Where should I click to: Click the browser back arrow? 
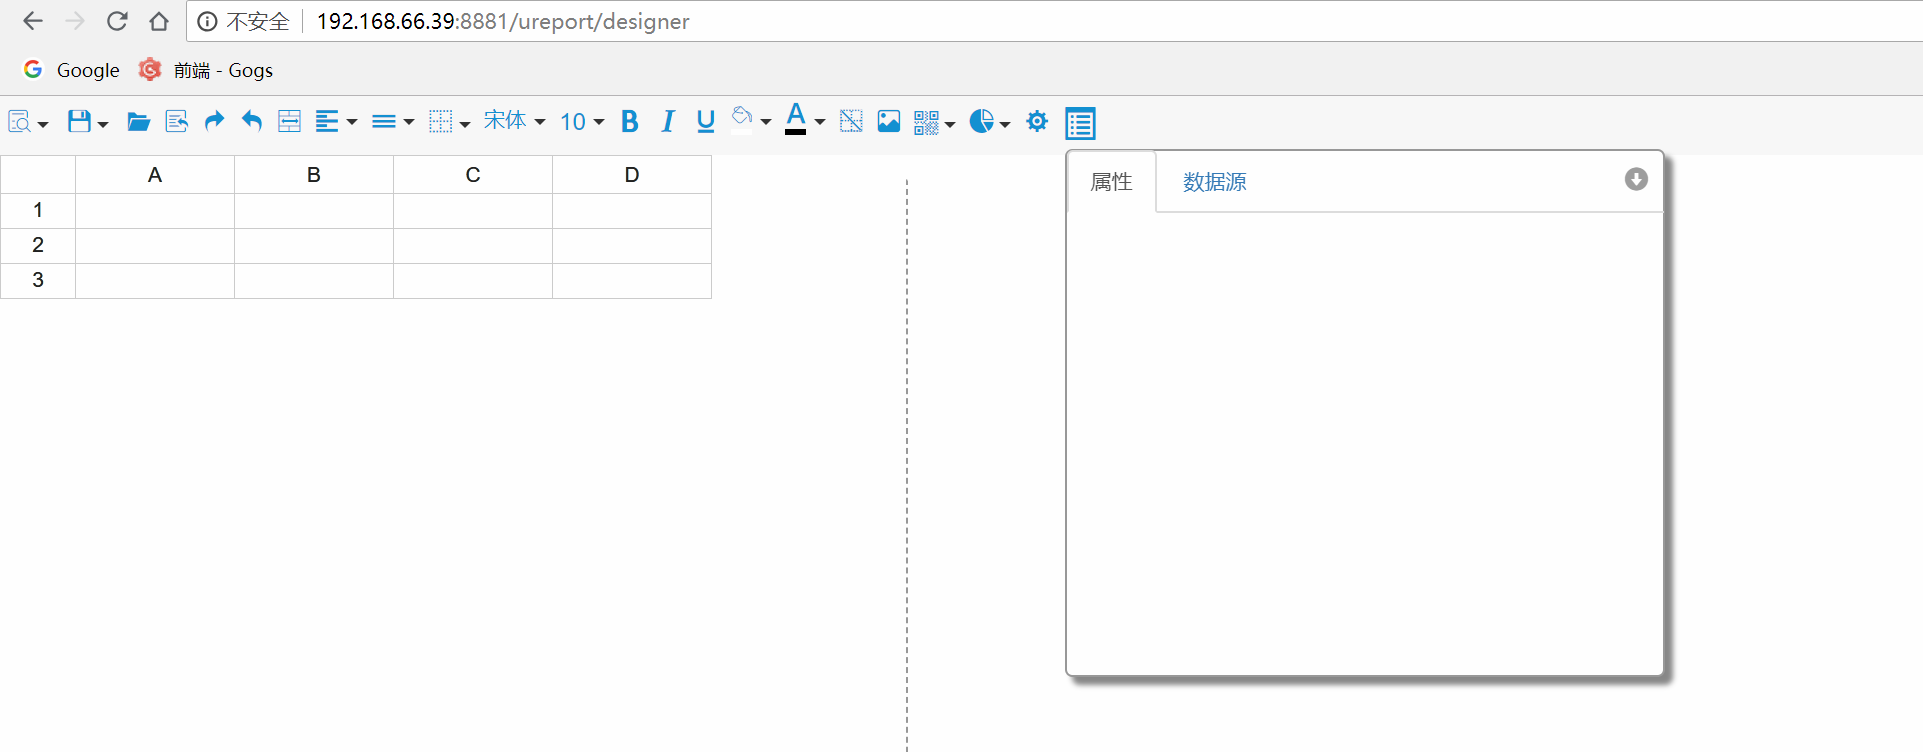(x=33, y=21)
